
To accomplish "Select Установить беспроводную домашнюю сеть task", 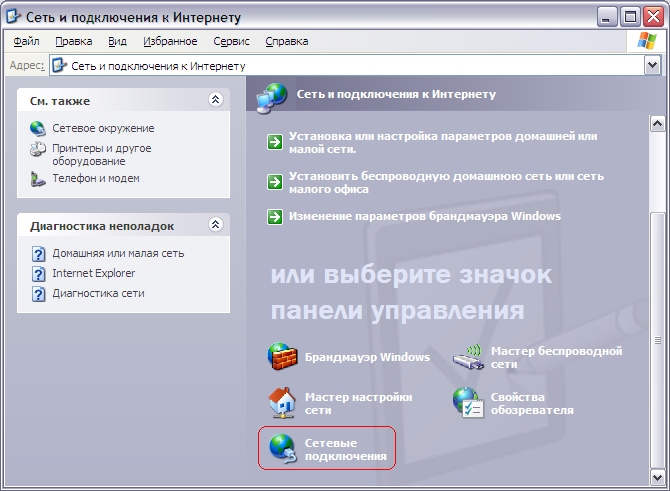I will tap(447, 182).
